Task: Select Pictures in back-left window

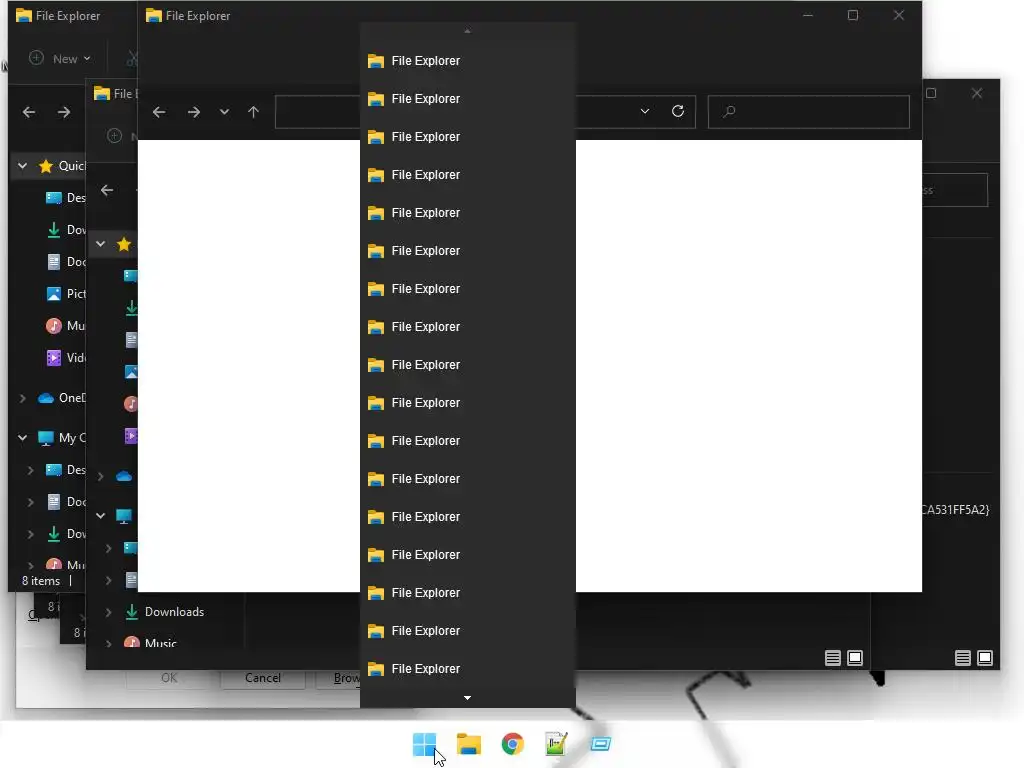Action: (65, 293)
